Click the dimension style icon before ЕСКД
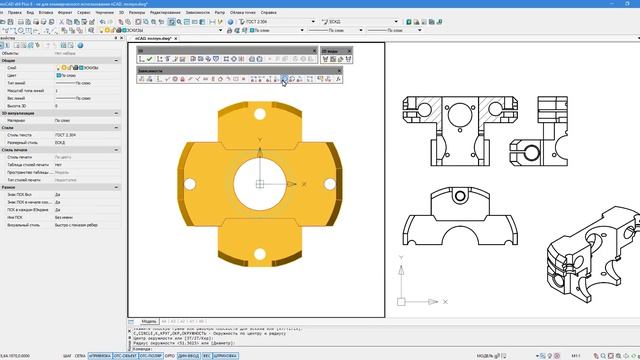This screenshot has height=360, width=640. point(325,22)
